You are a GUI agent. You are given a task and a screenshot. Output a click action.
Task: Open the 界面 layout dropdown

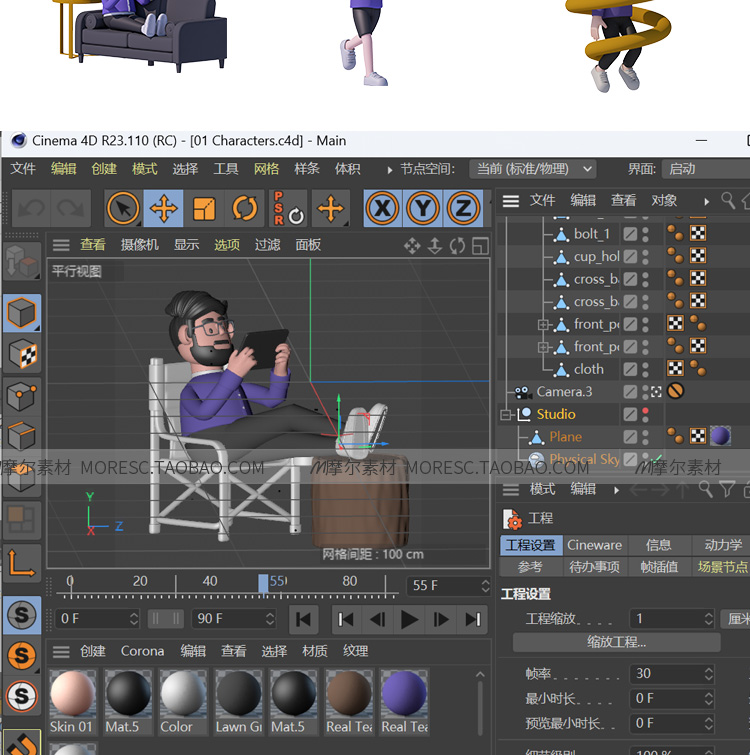click(705, 169)
